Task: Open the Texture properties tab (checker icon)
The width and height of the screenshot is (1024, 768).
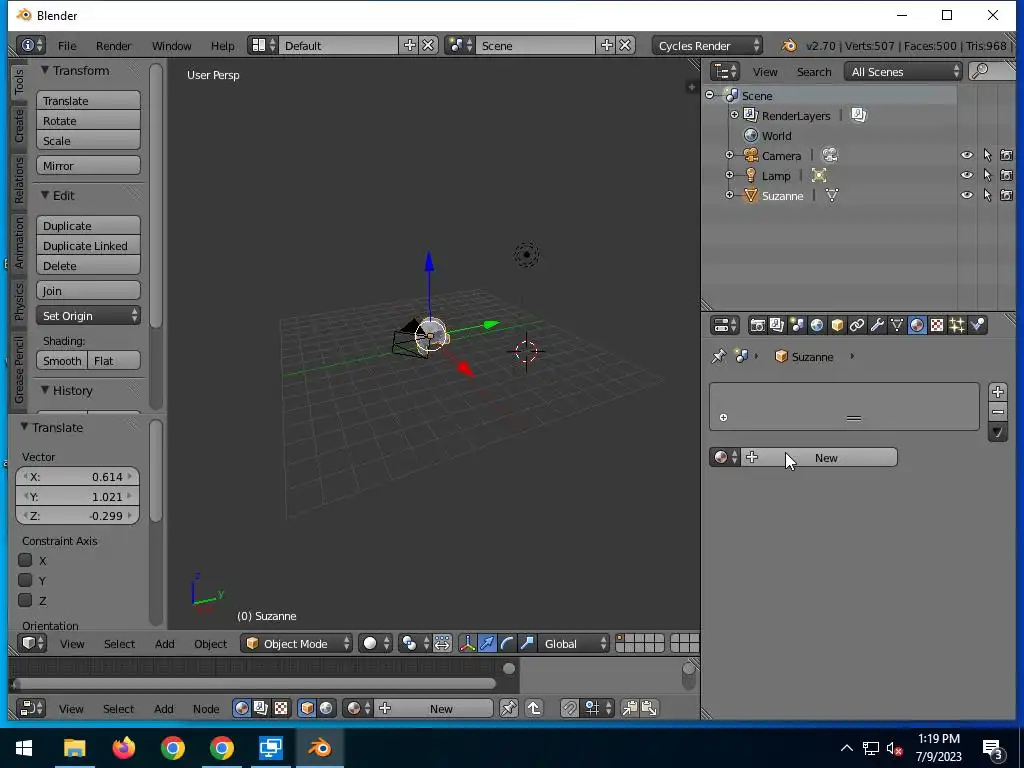Action: (937, 325)
